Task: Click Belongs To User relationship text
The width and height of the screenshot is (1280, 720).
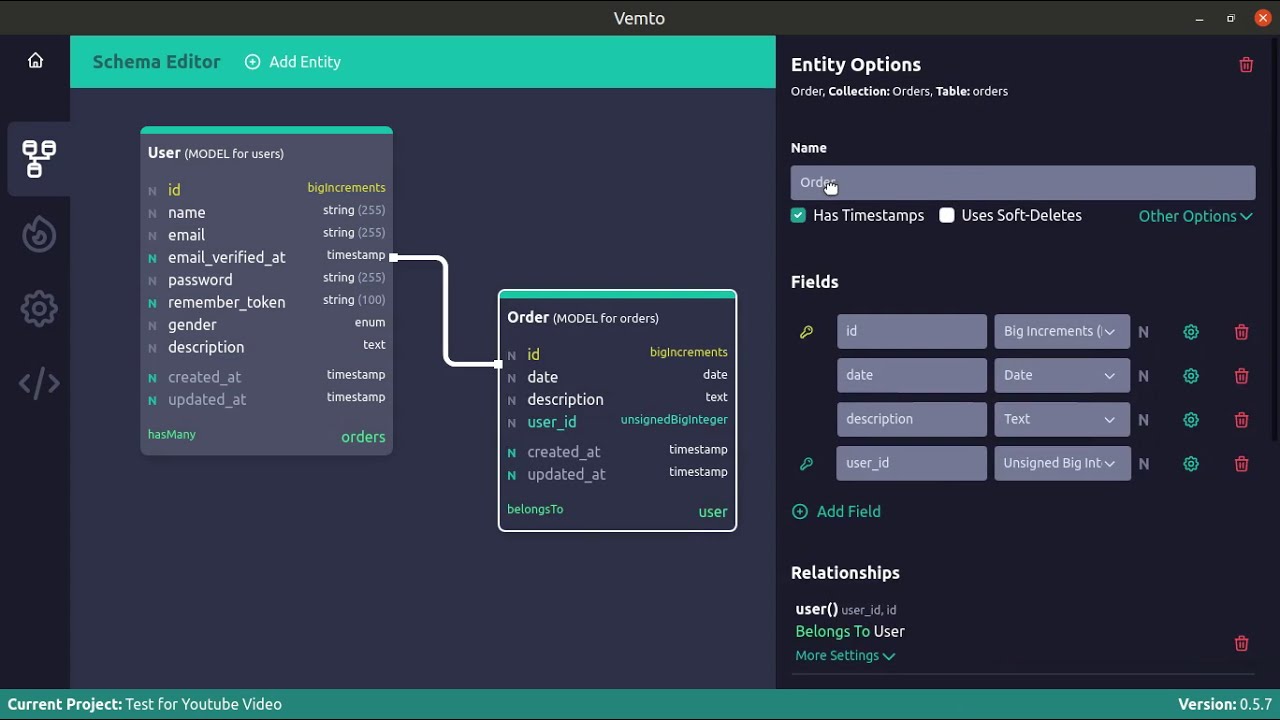Action: tap(850, 632)
